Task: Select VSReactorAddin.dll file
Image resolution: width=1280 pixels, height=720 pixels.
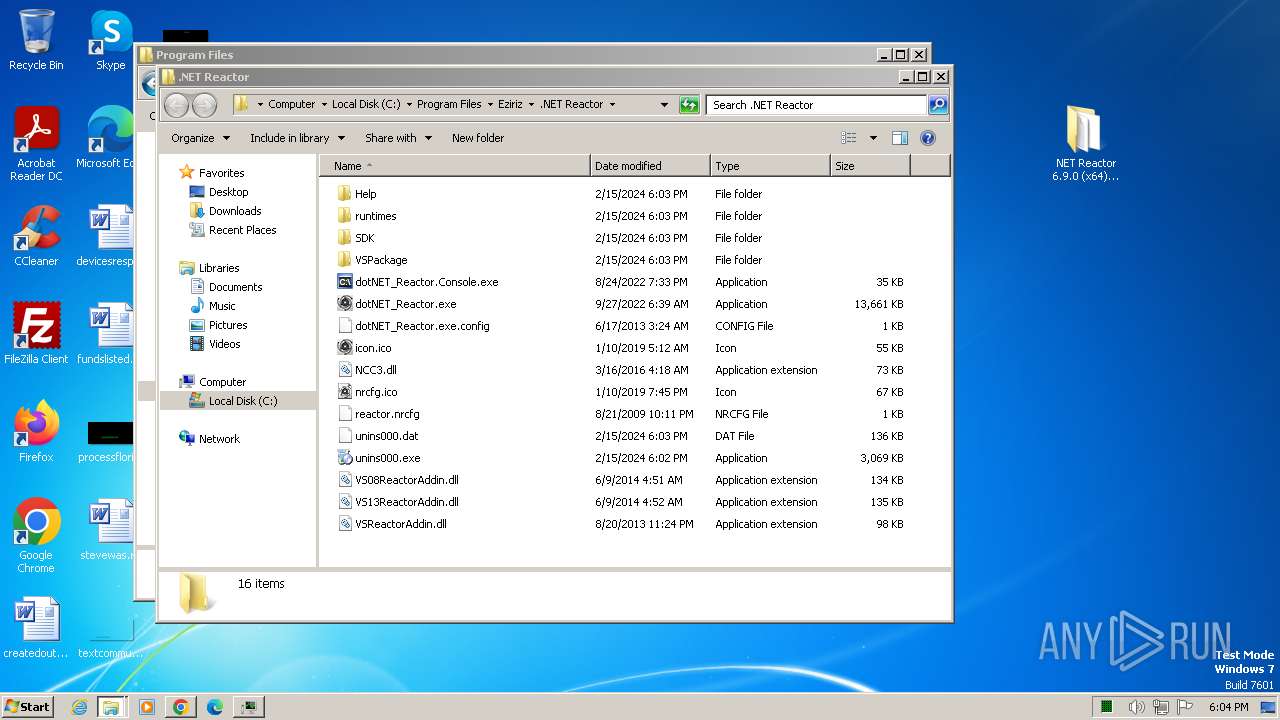Action: [x=401, y=524]
